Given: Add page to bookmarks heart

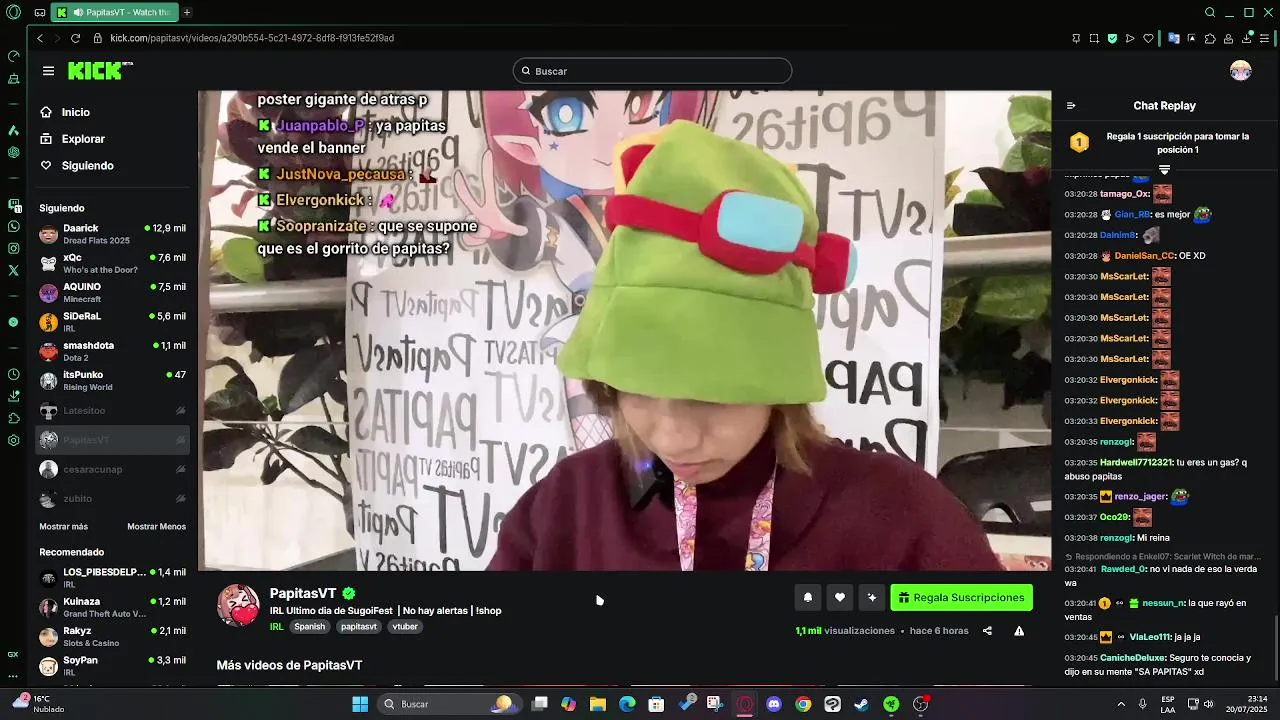Looking at the screenshot, I should [1148, 38].
